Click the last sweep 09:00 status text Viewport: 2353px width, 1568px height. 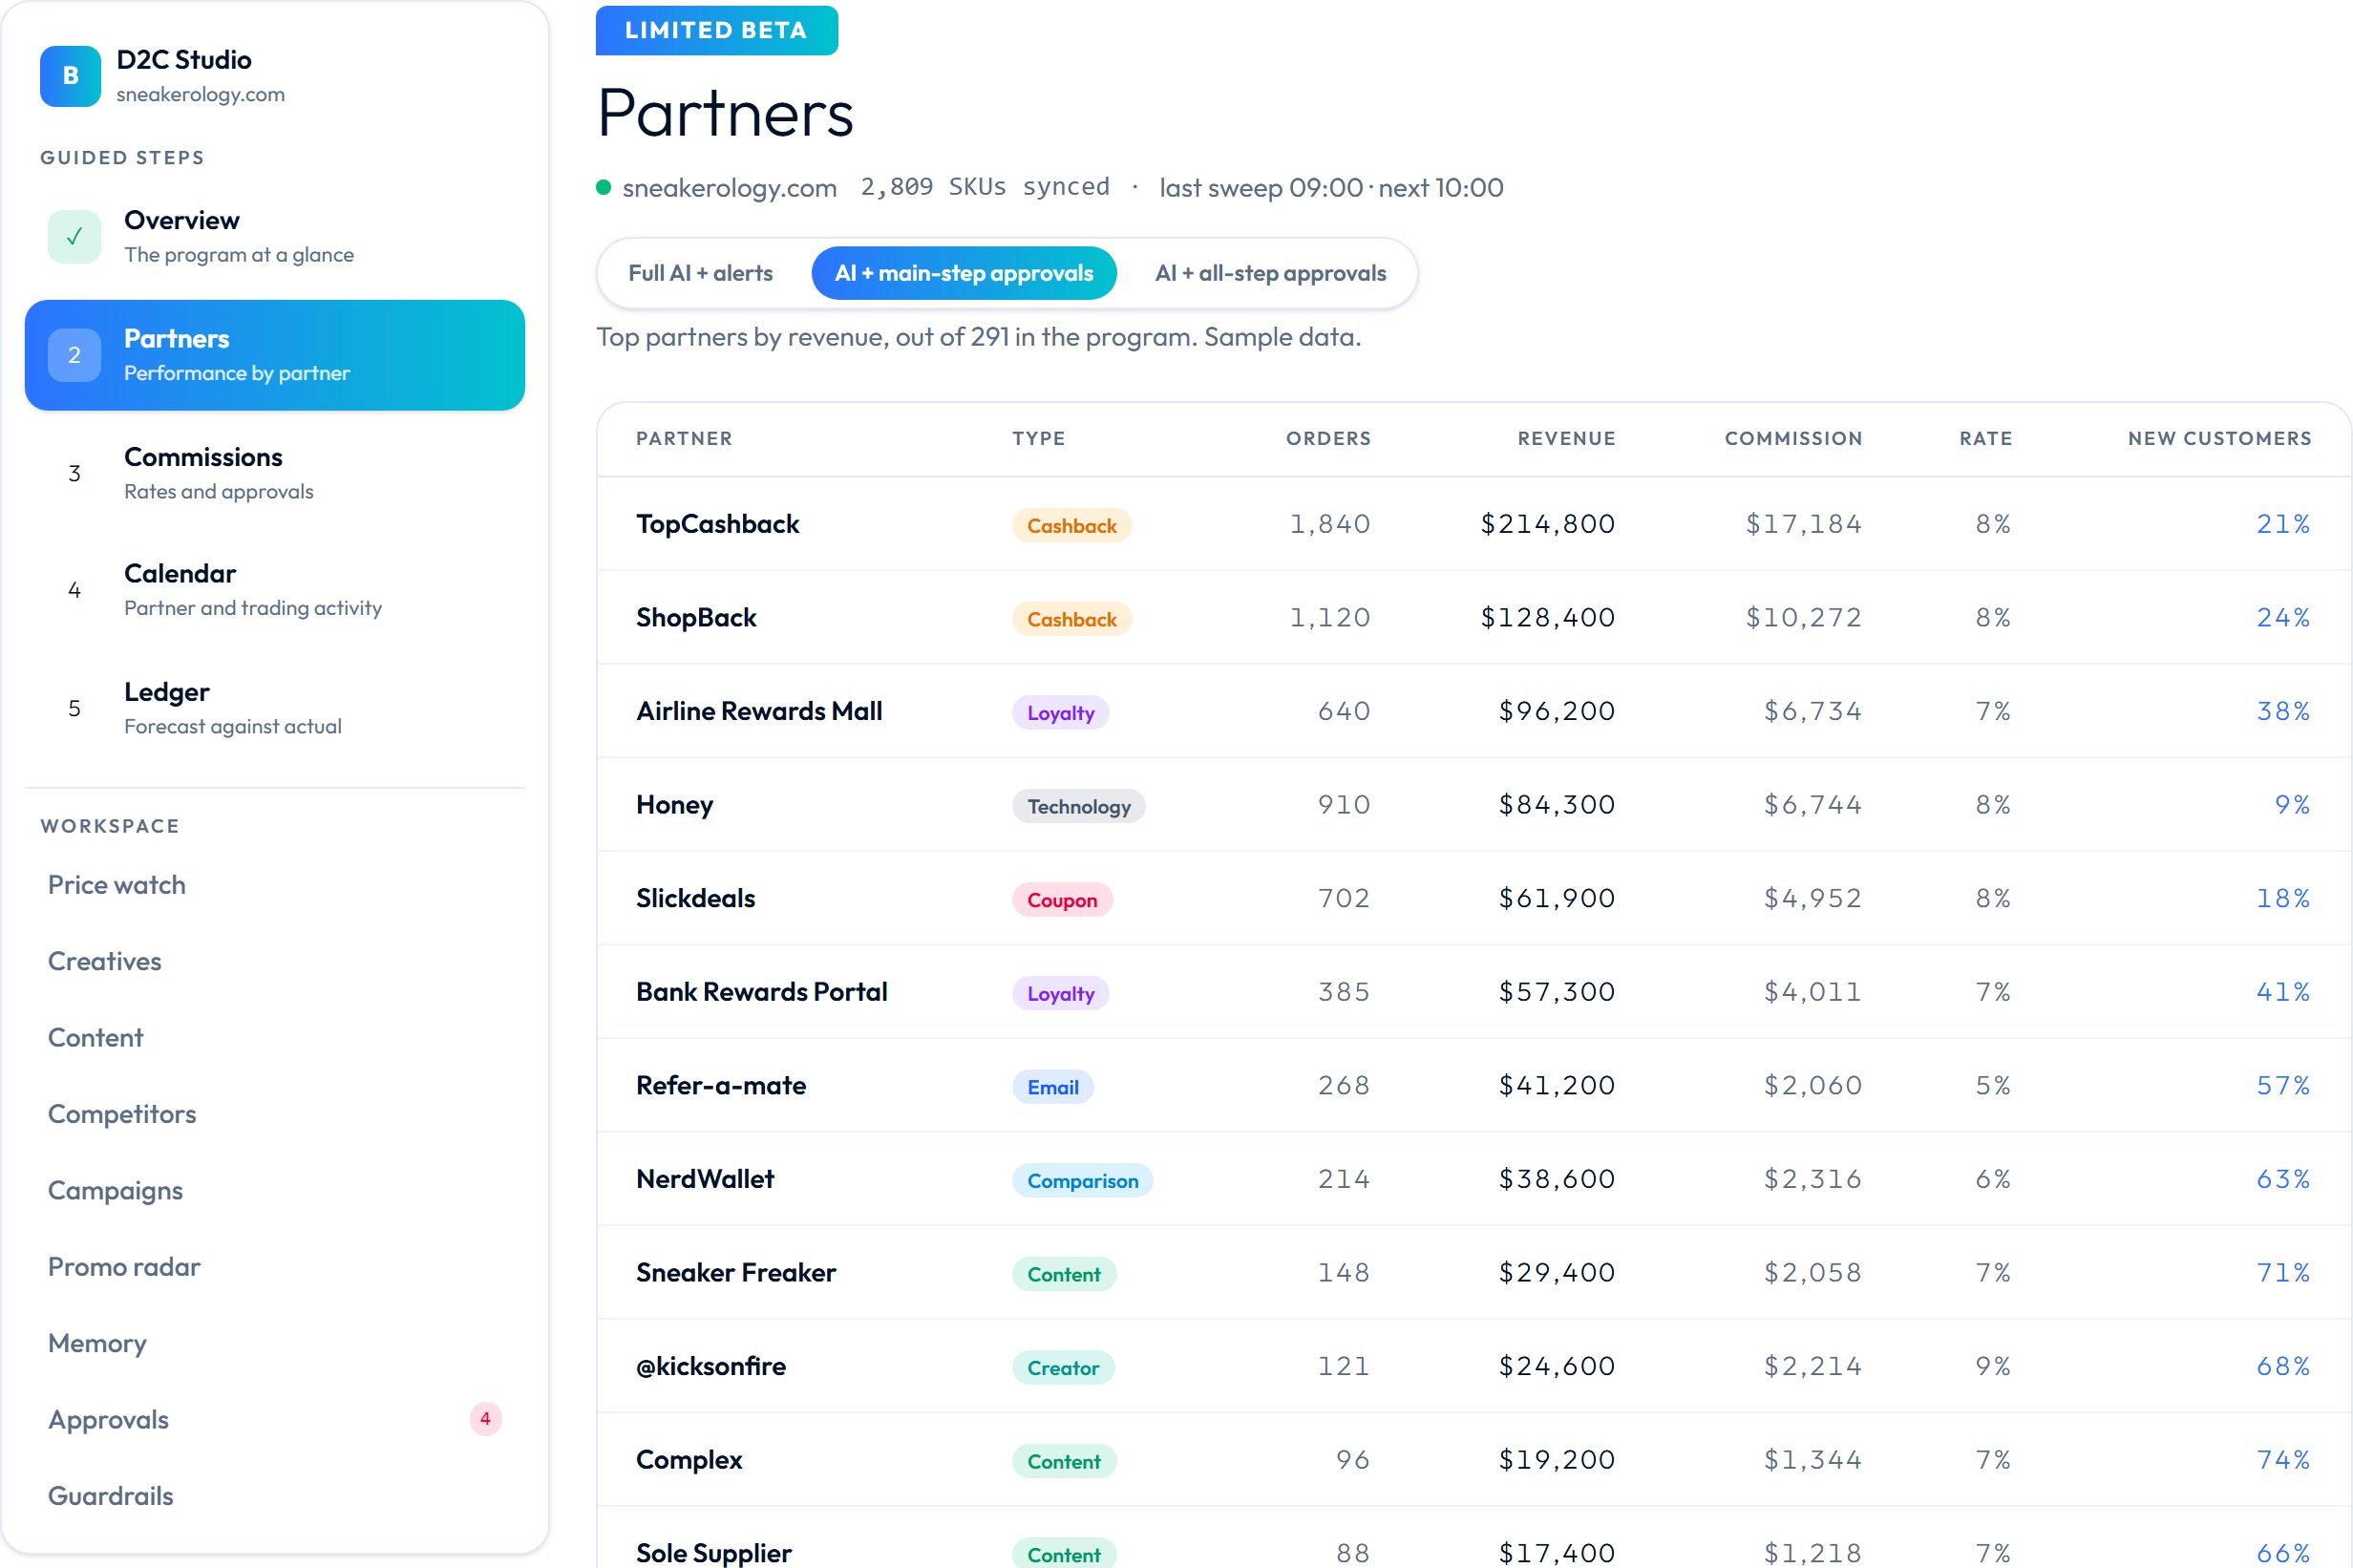click(x=1260, y=187)
